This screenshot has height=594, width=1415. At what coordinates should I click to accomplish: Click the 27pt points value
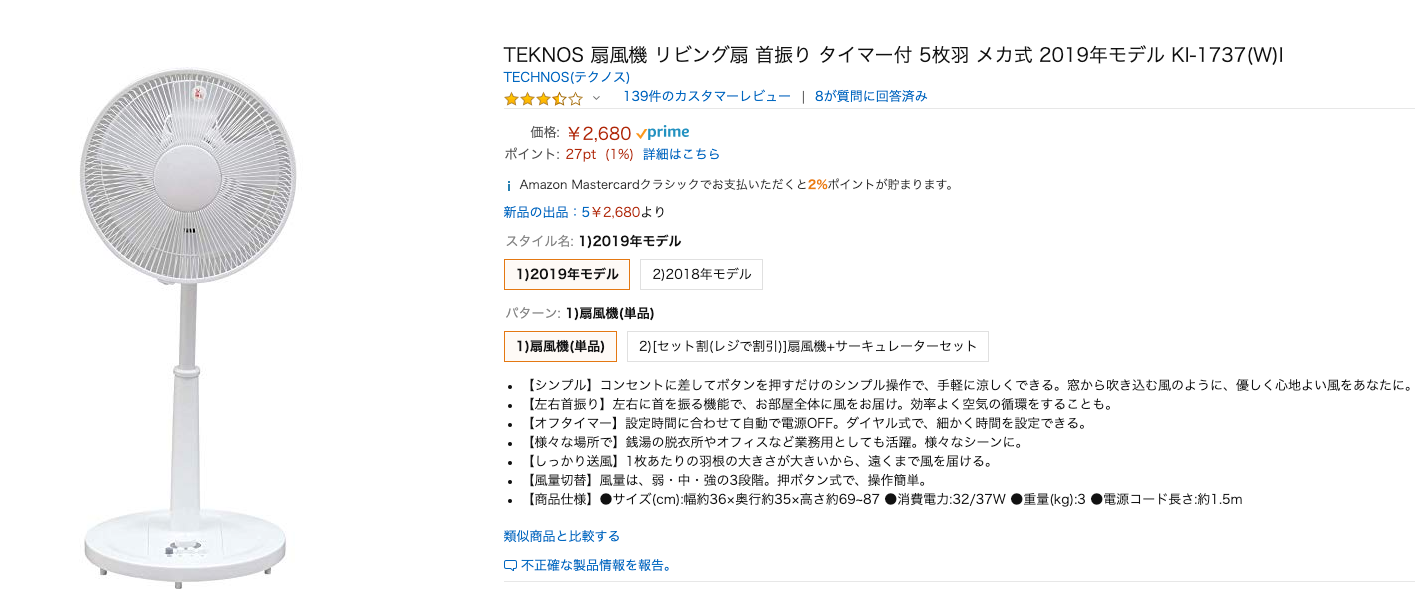580,154
